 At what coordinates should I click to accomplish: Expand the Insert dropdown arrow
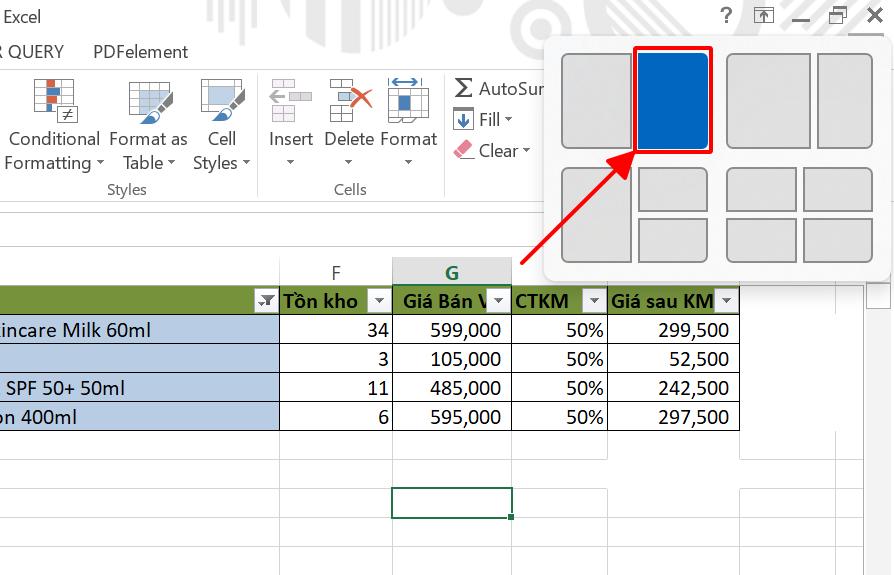[x=290, y=162]
